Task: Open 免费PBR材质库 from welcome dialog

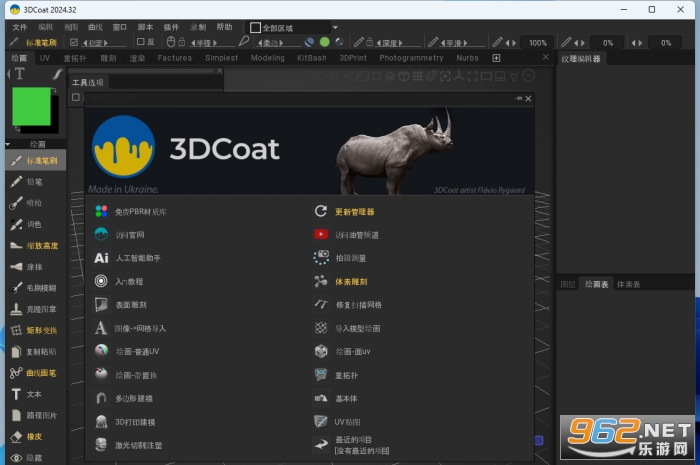Action: pos(130,212)
